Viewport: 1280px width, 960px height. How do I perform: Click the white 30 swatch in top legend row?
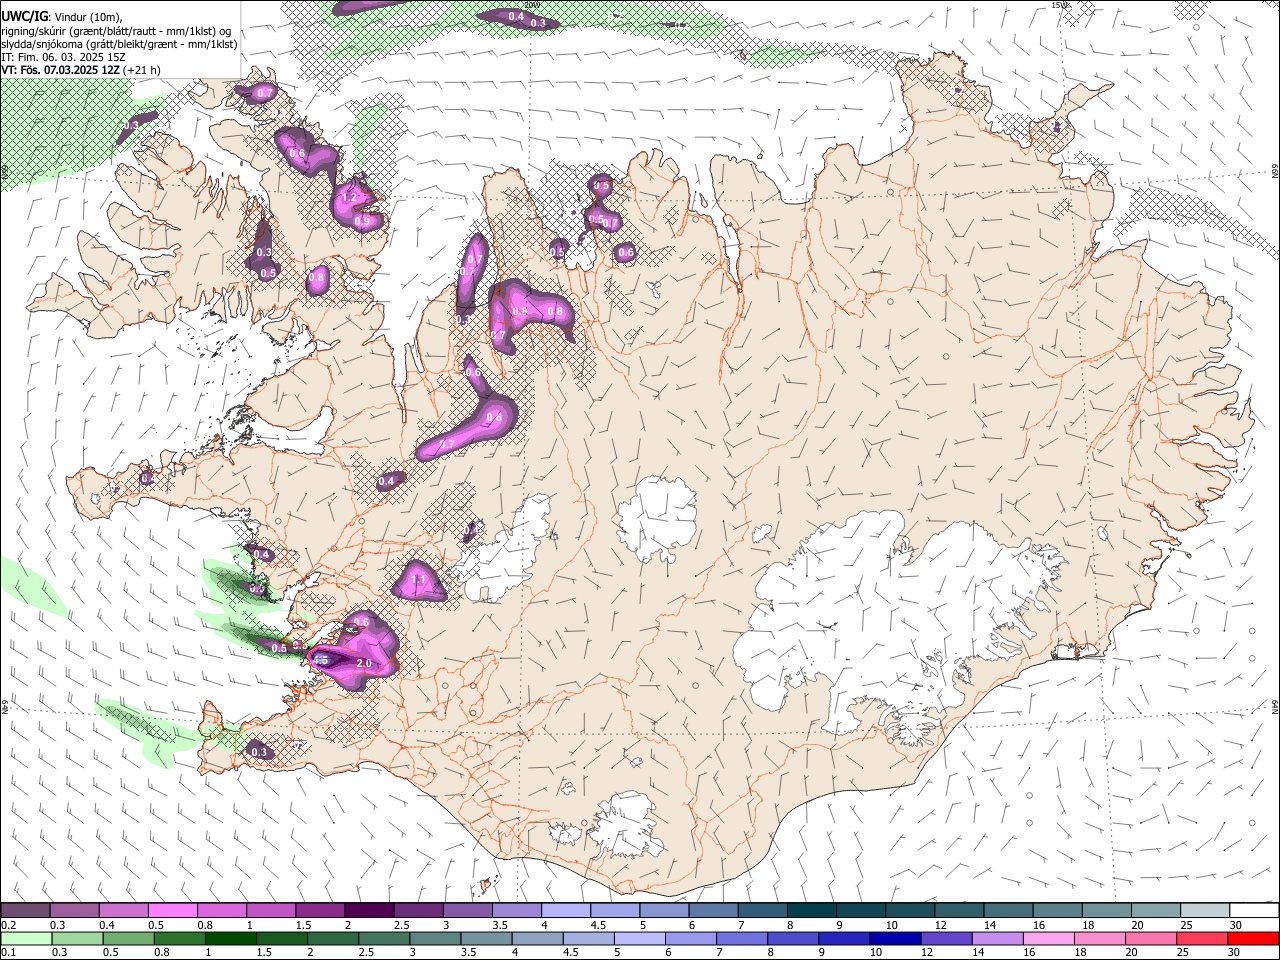[1254, 911]
